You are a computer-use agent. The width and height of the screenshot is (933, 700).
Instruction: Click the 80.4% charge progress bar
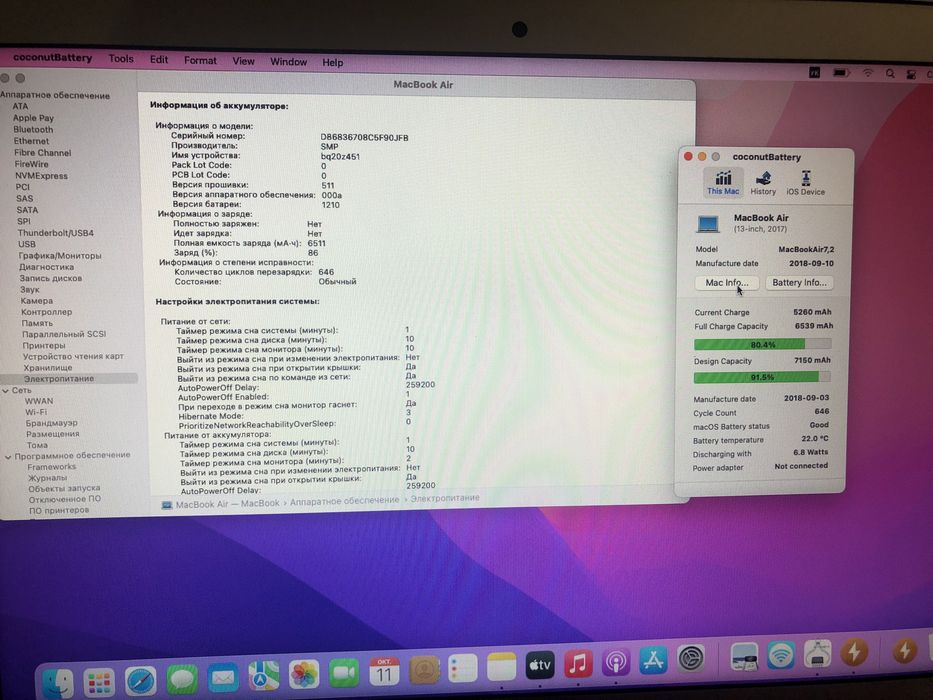762,345
